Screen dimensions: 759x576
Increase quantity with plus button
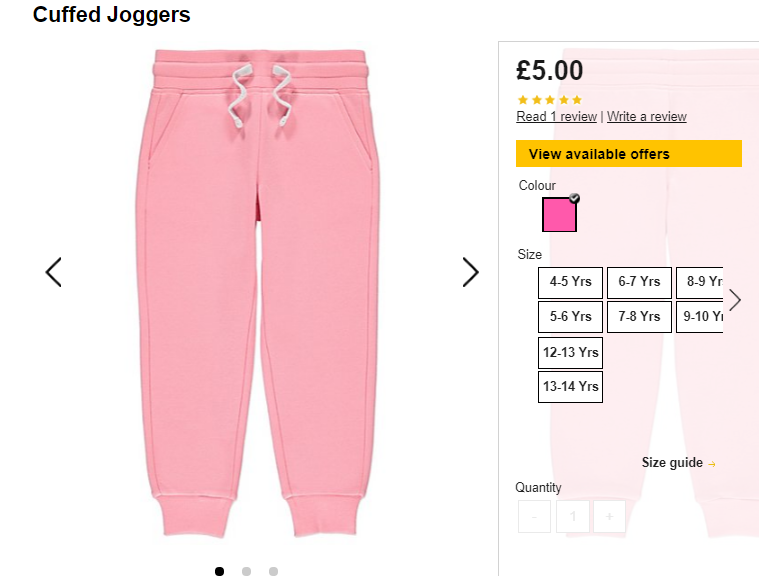[x=609, y=516]
